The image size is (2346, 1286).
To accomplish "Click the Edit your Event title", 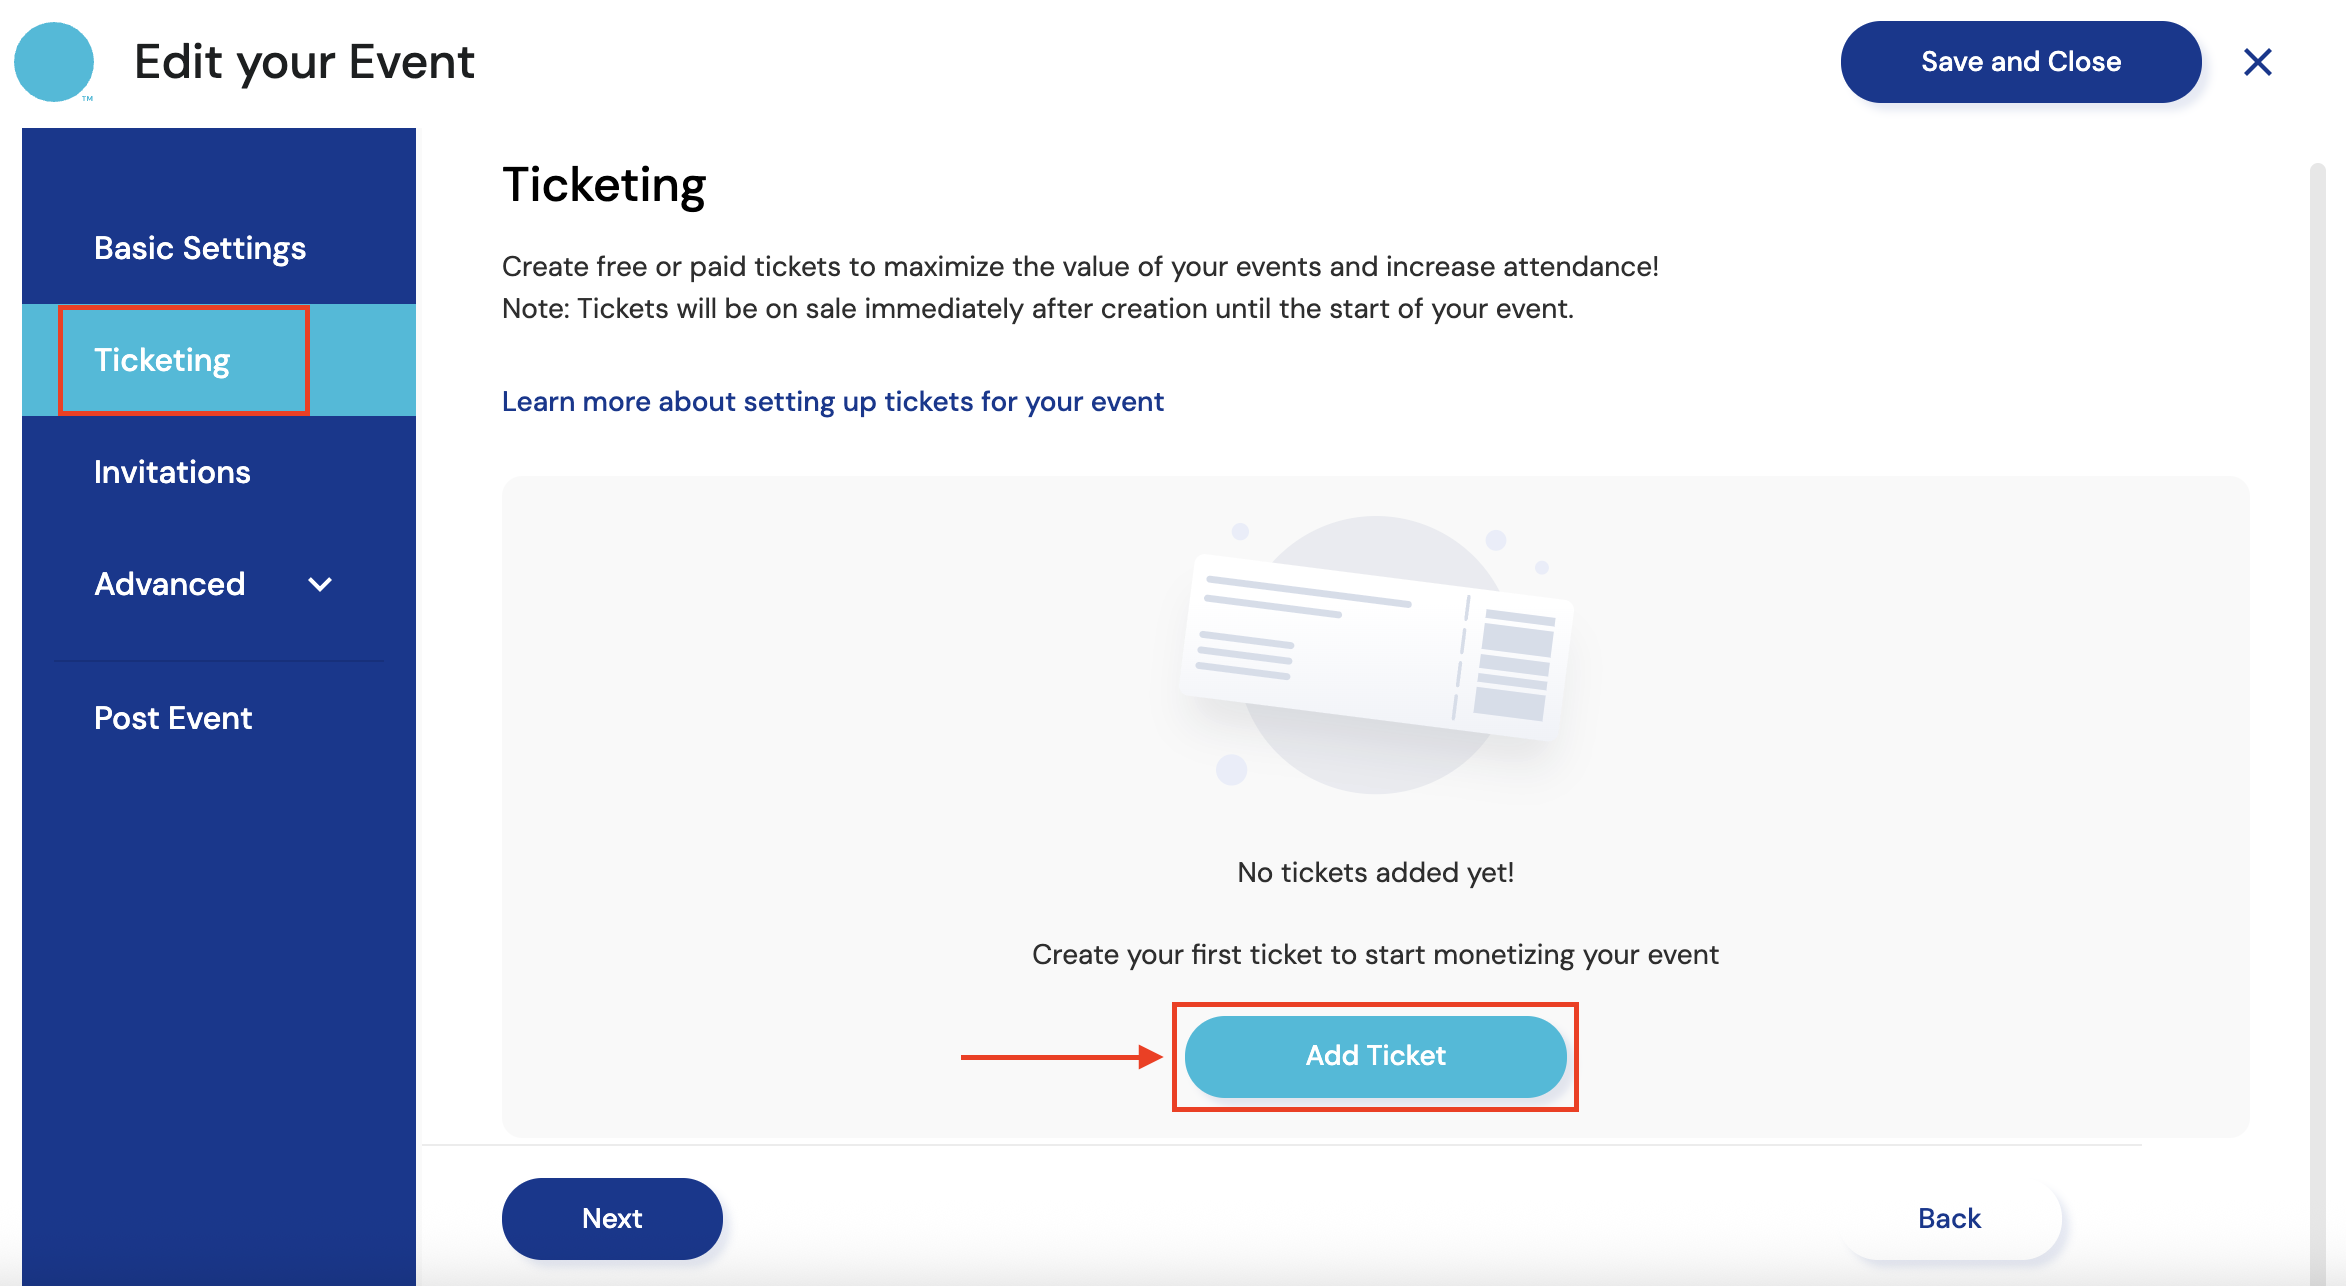I will (304, 62).
